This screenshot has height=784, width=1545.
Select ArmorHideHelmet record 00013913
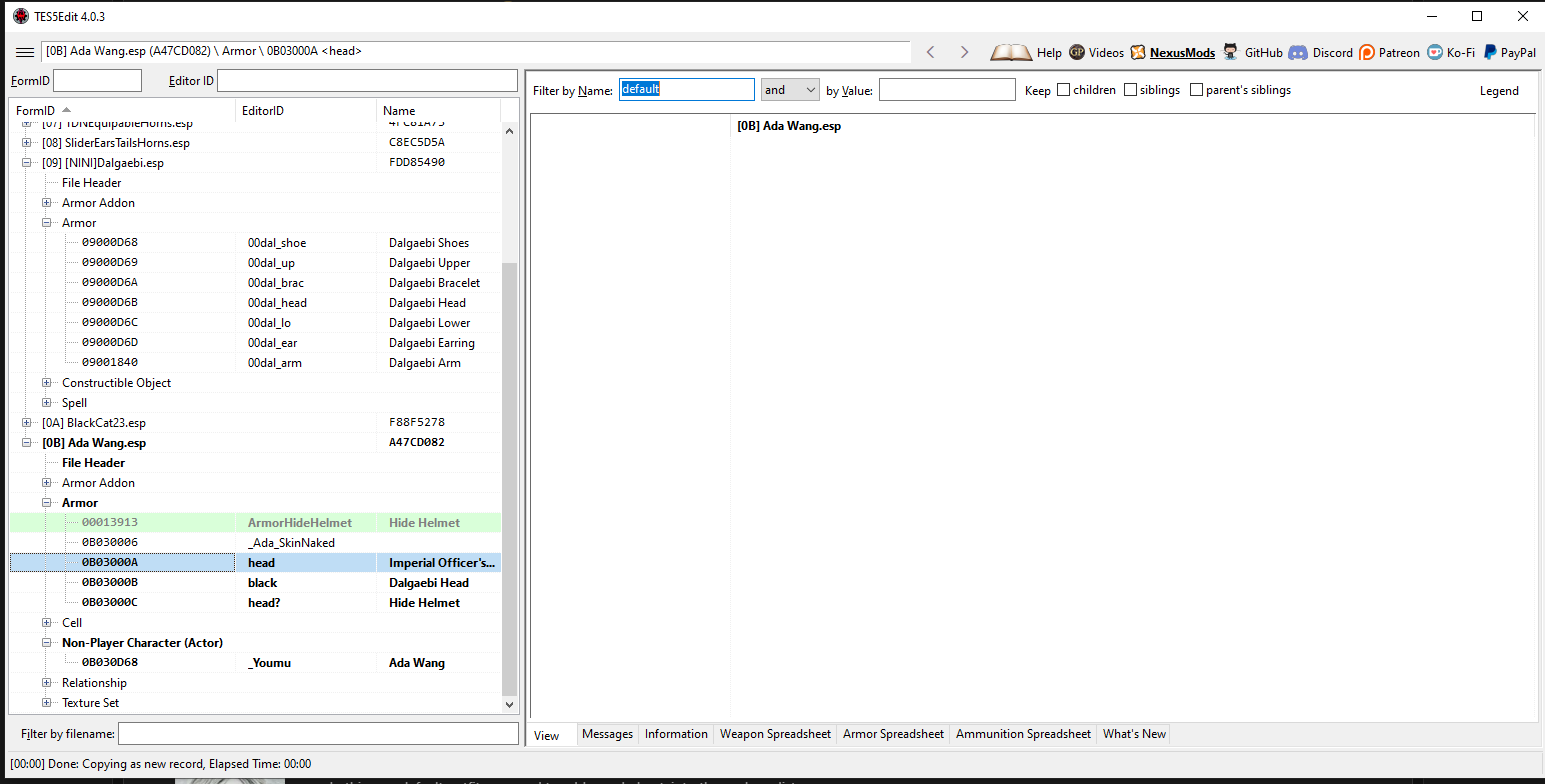point(255,523)
